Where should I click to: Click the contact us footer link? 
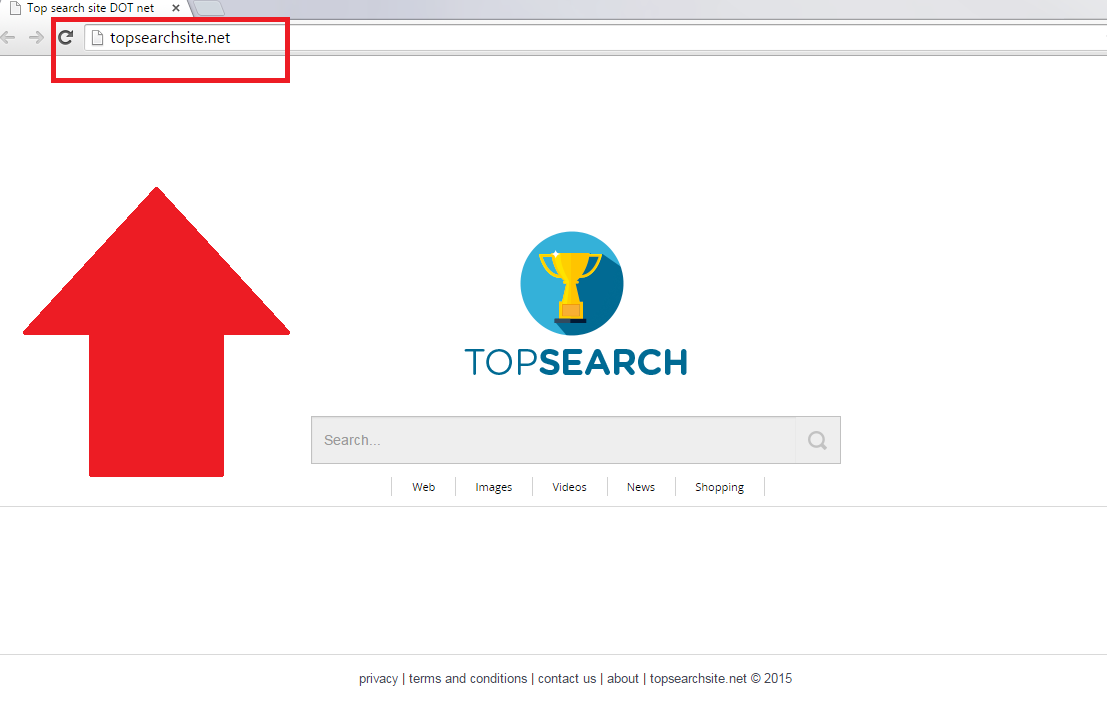[x=566, y=678]
